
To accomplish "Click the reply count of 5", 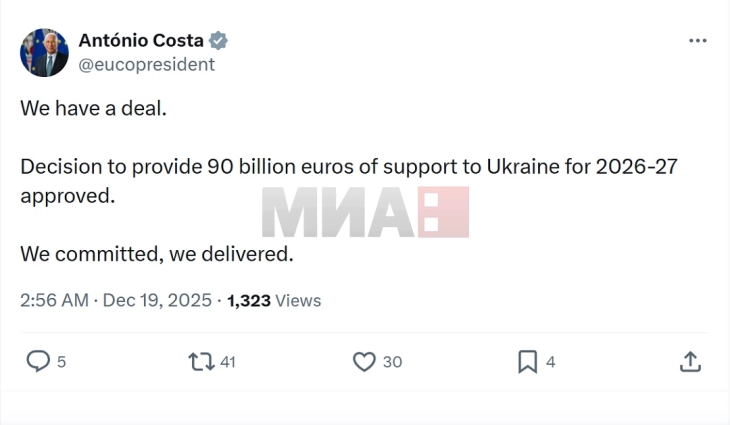I will [61, 362].
